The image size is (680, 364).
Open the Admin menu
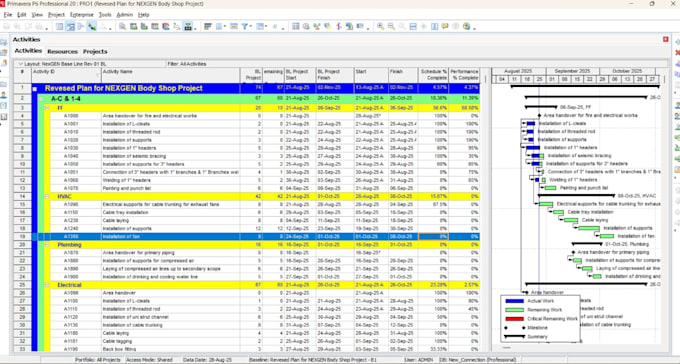click(x=124, y=15)
